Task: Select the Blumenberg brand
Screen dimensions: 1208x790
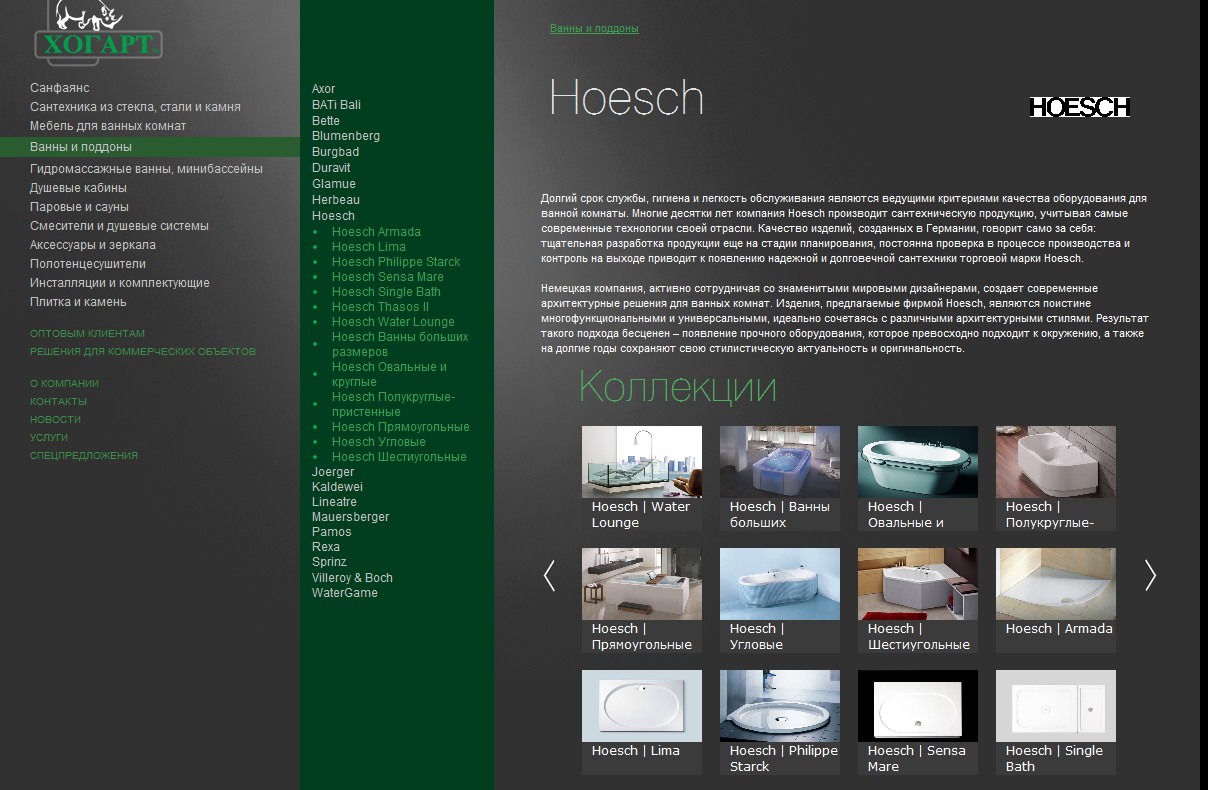Action: pyautogui.click(x=346, y=136)
